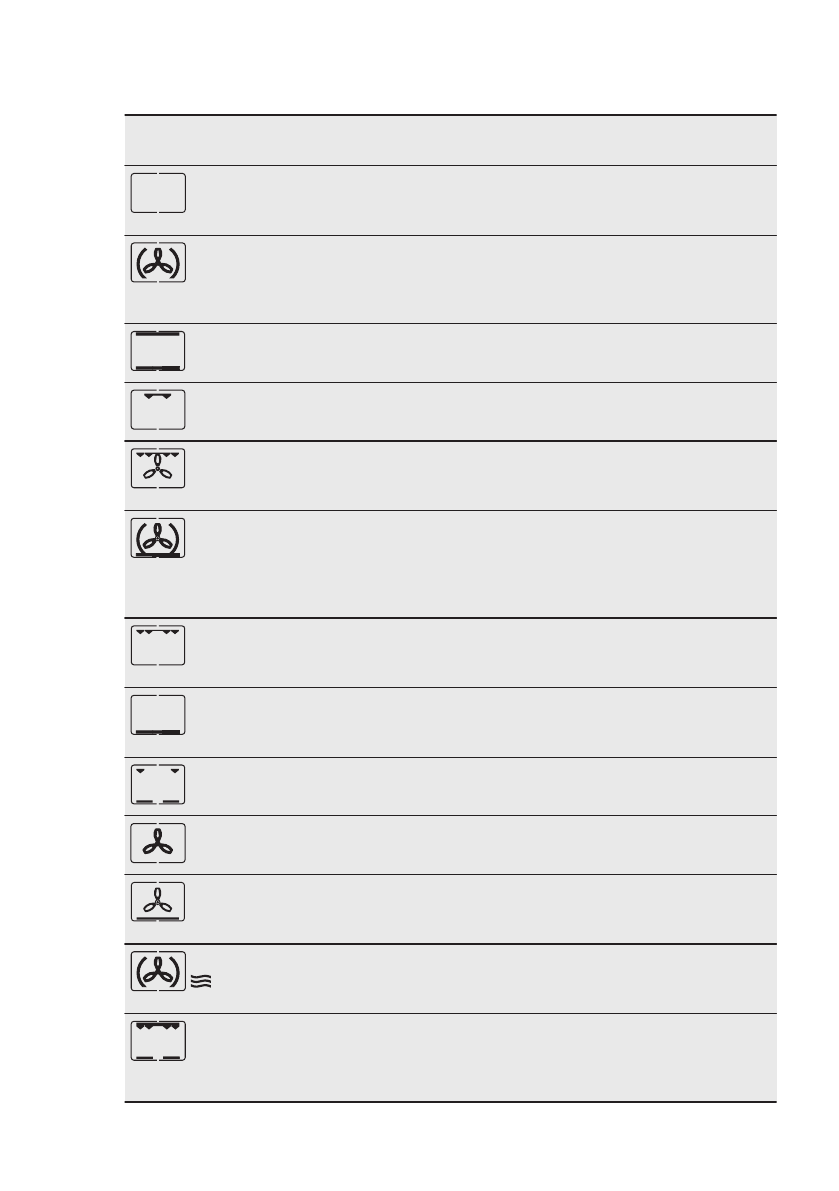Select the plain fan only icon
Viewport: 839px width, 1191px height.
(158, 844)
